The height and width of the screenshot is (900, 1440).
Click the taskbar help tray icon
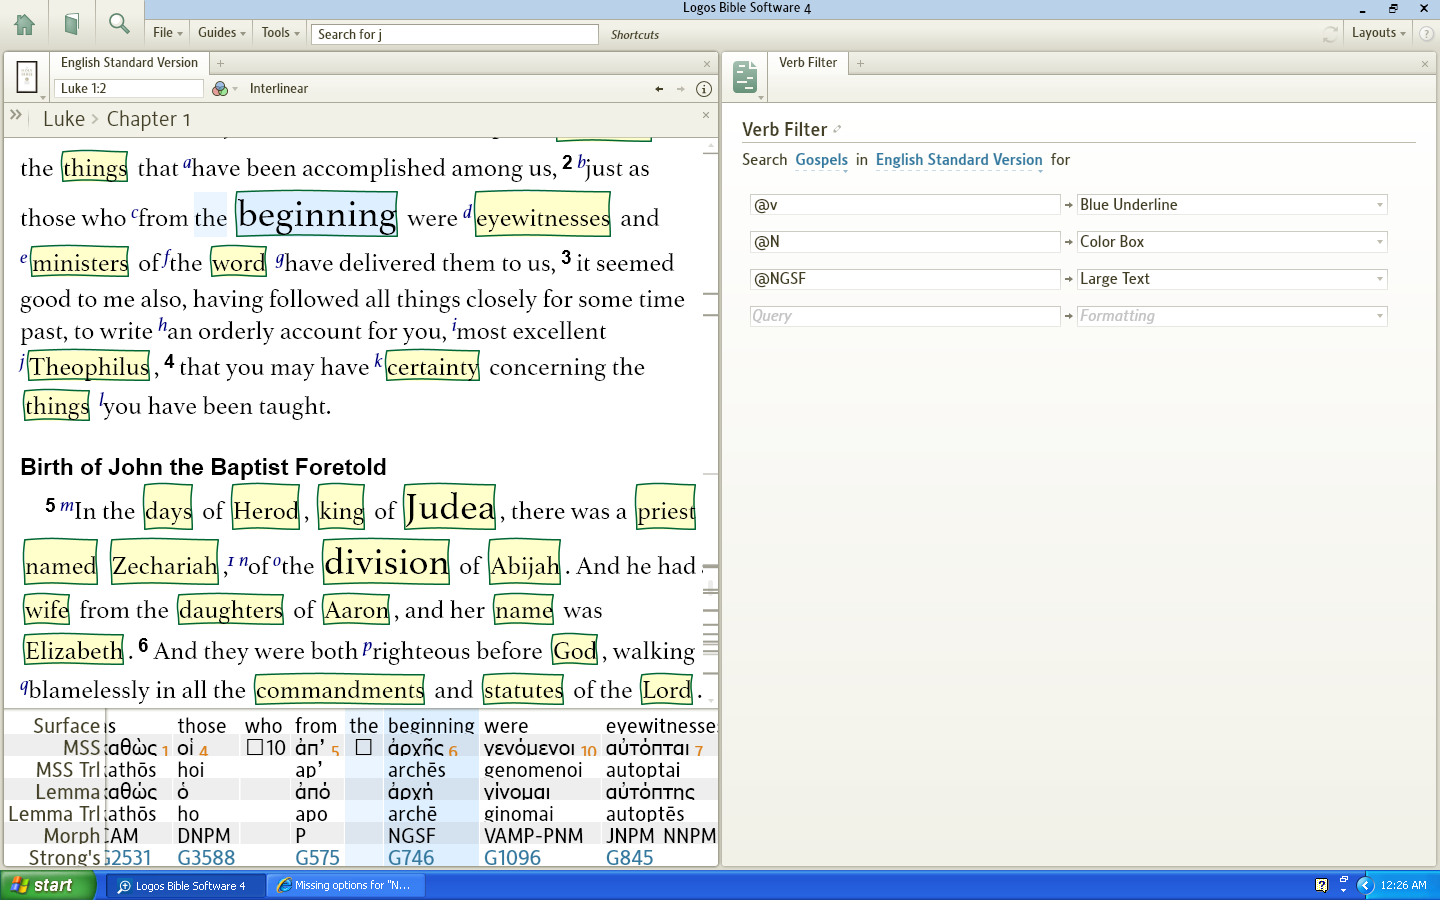(1321, 885)
